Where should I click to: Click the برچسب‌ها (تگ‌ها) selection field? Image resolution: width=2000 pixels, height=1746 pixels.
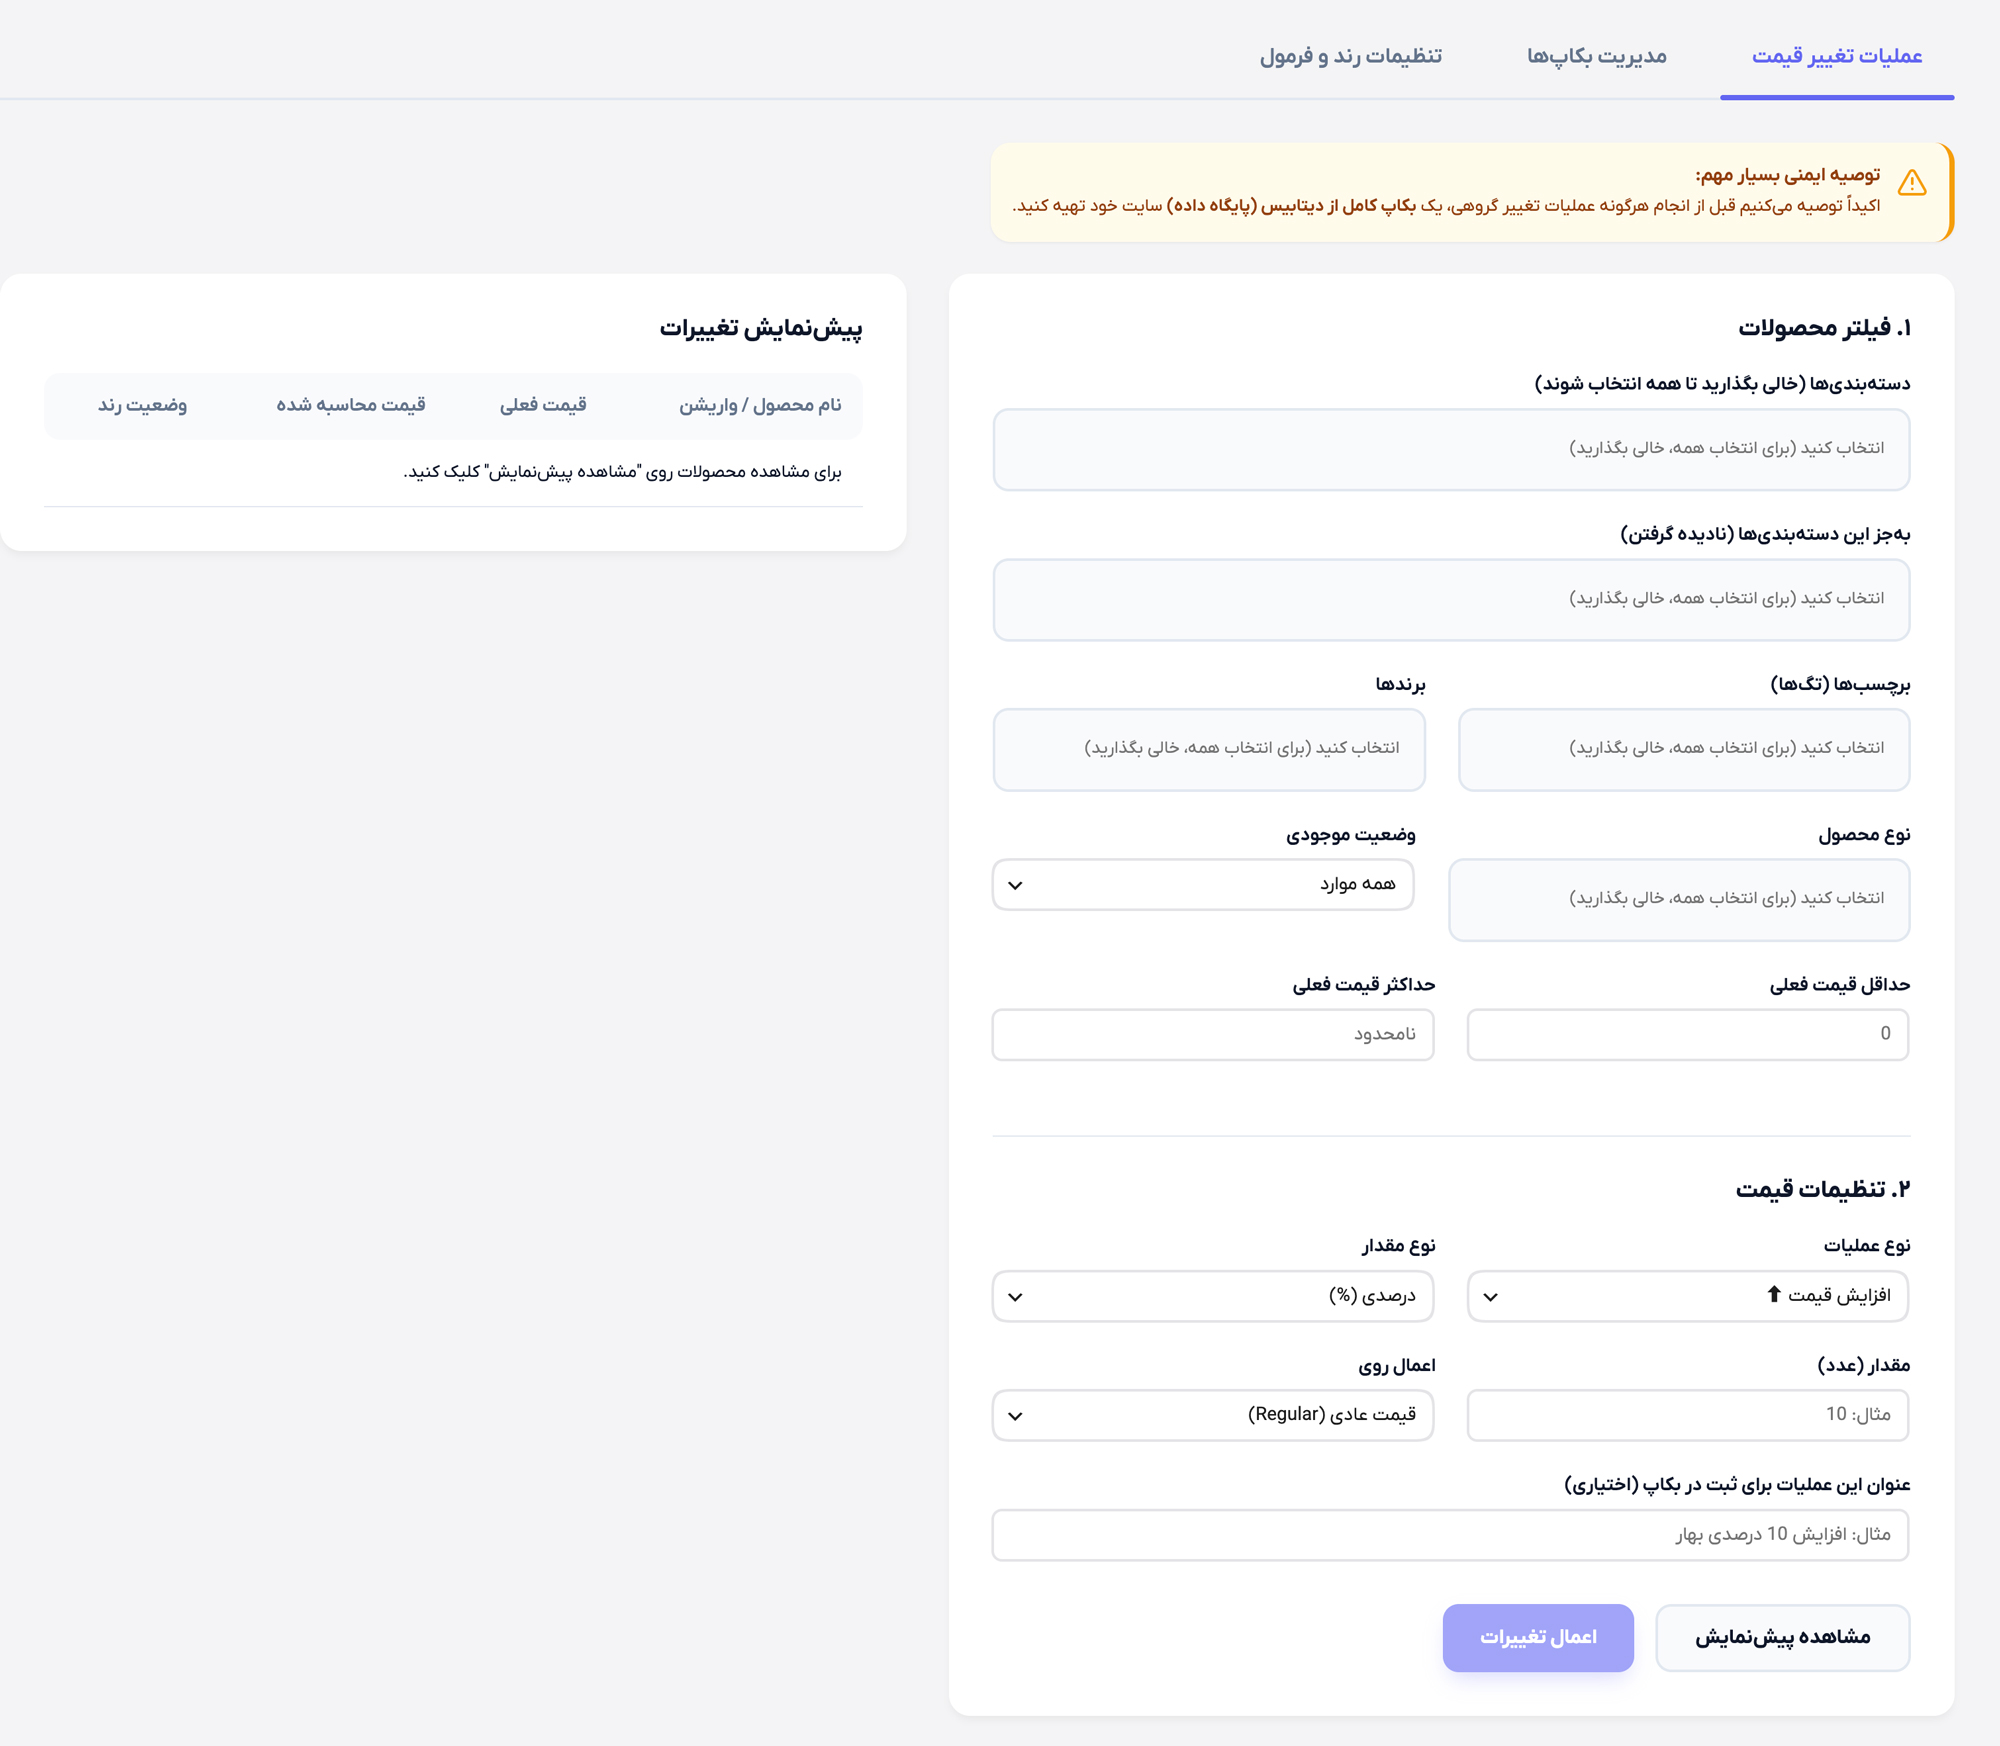1684,749
